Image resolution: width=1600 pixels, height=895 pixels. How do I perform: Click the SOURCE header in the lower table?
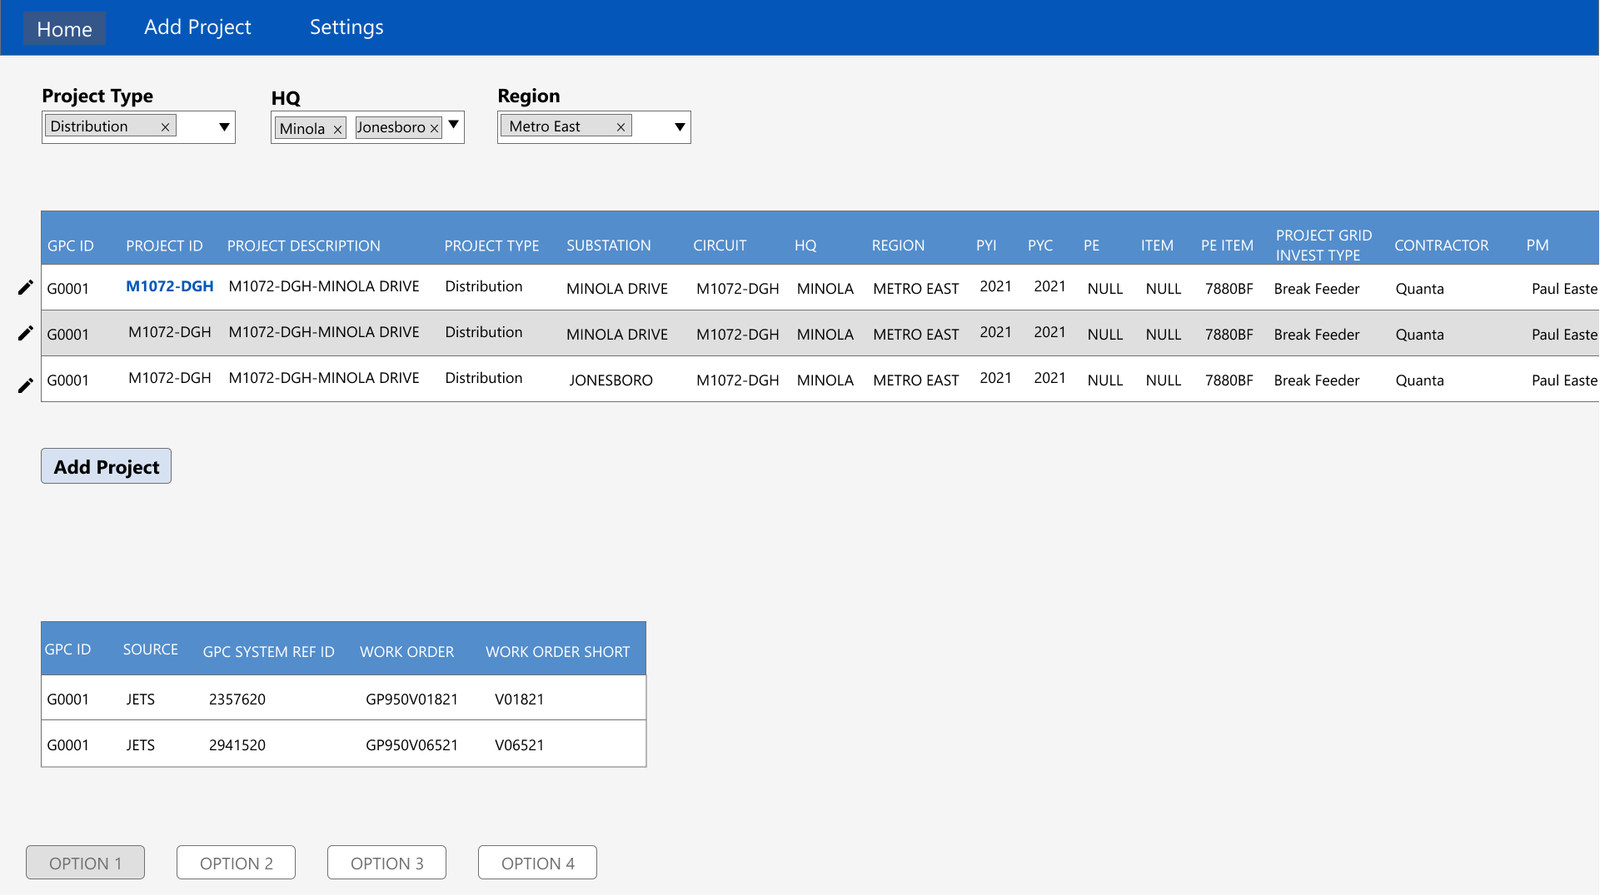point(150,650)
